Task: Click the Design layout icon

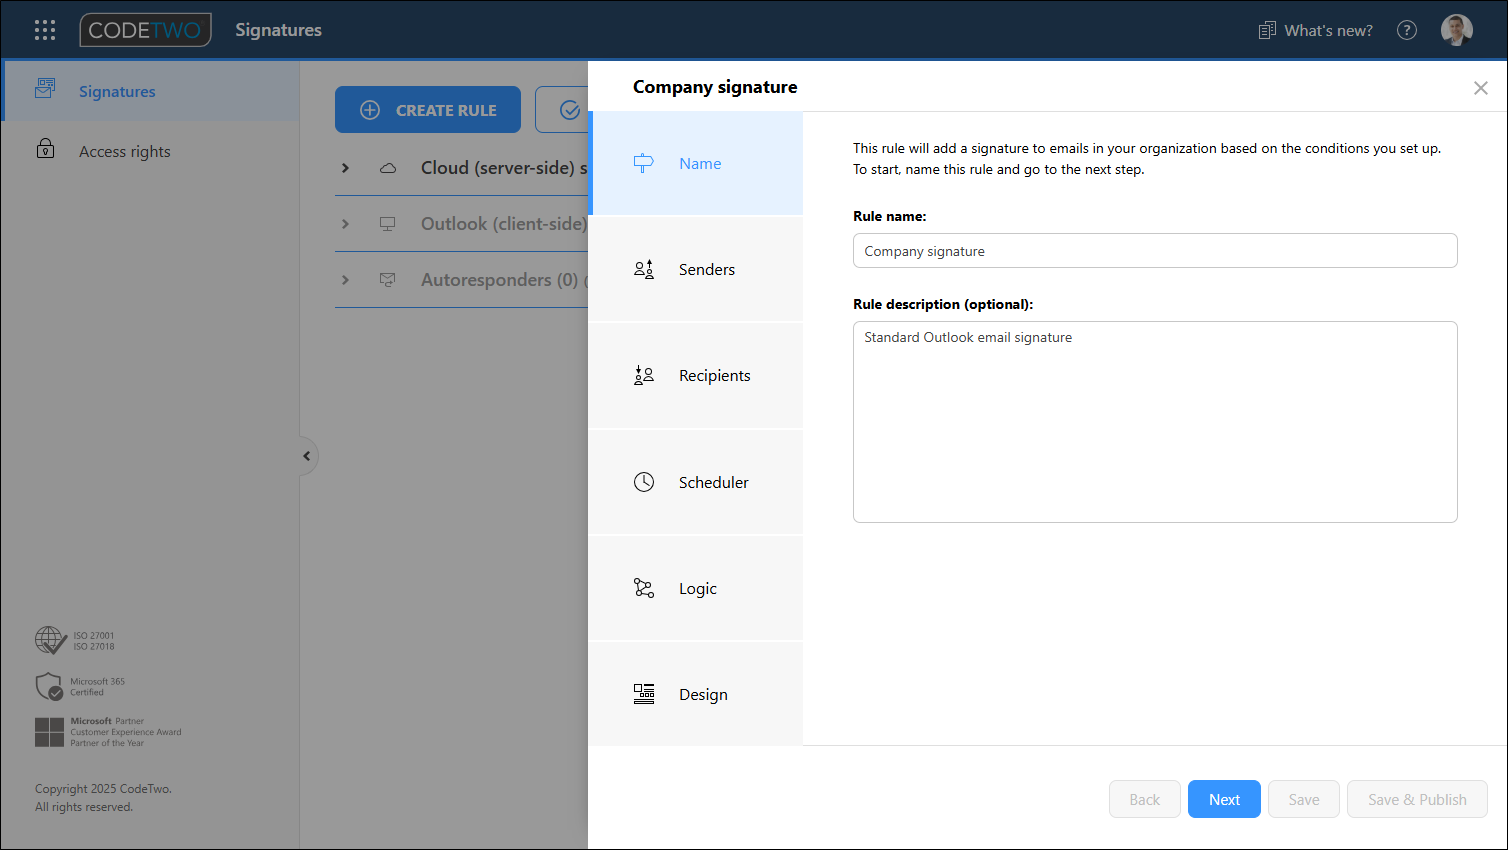Action: 644,694
